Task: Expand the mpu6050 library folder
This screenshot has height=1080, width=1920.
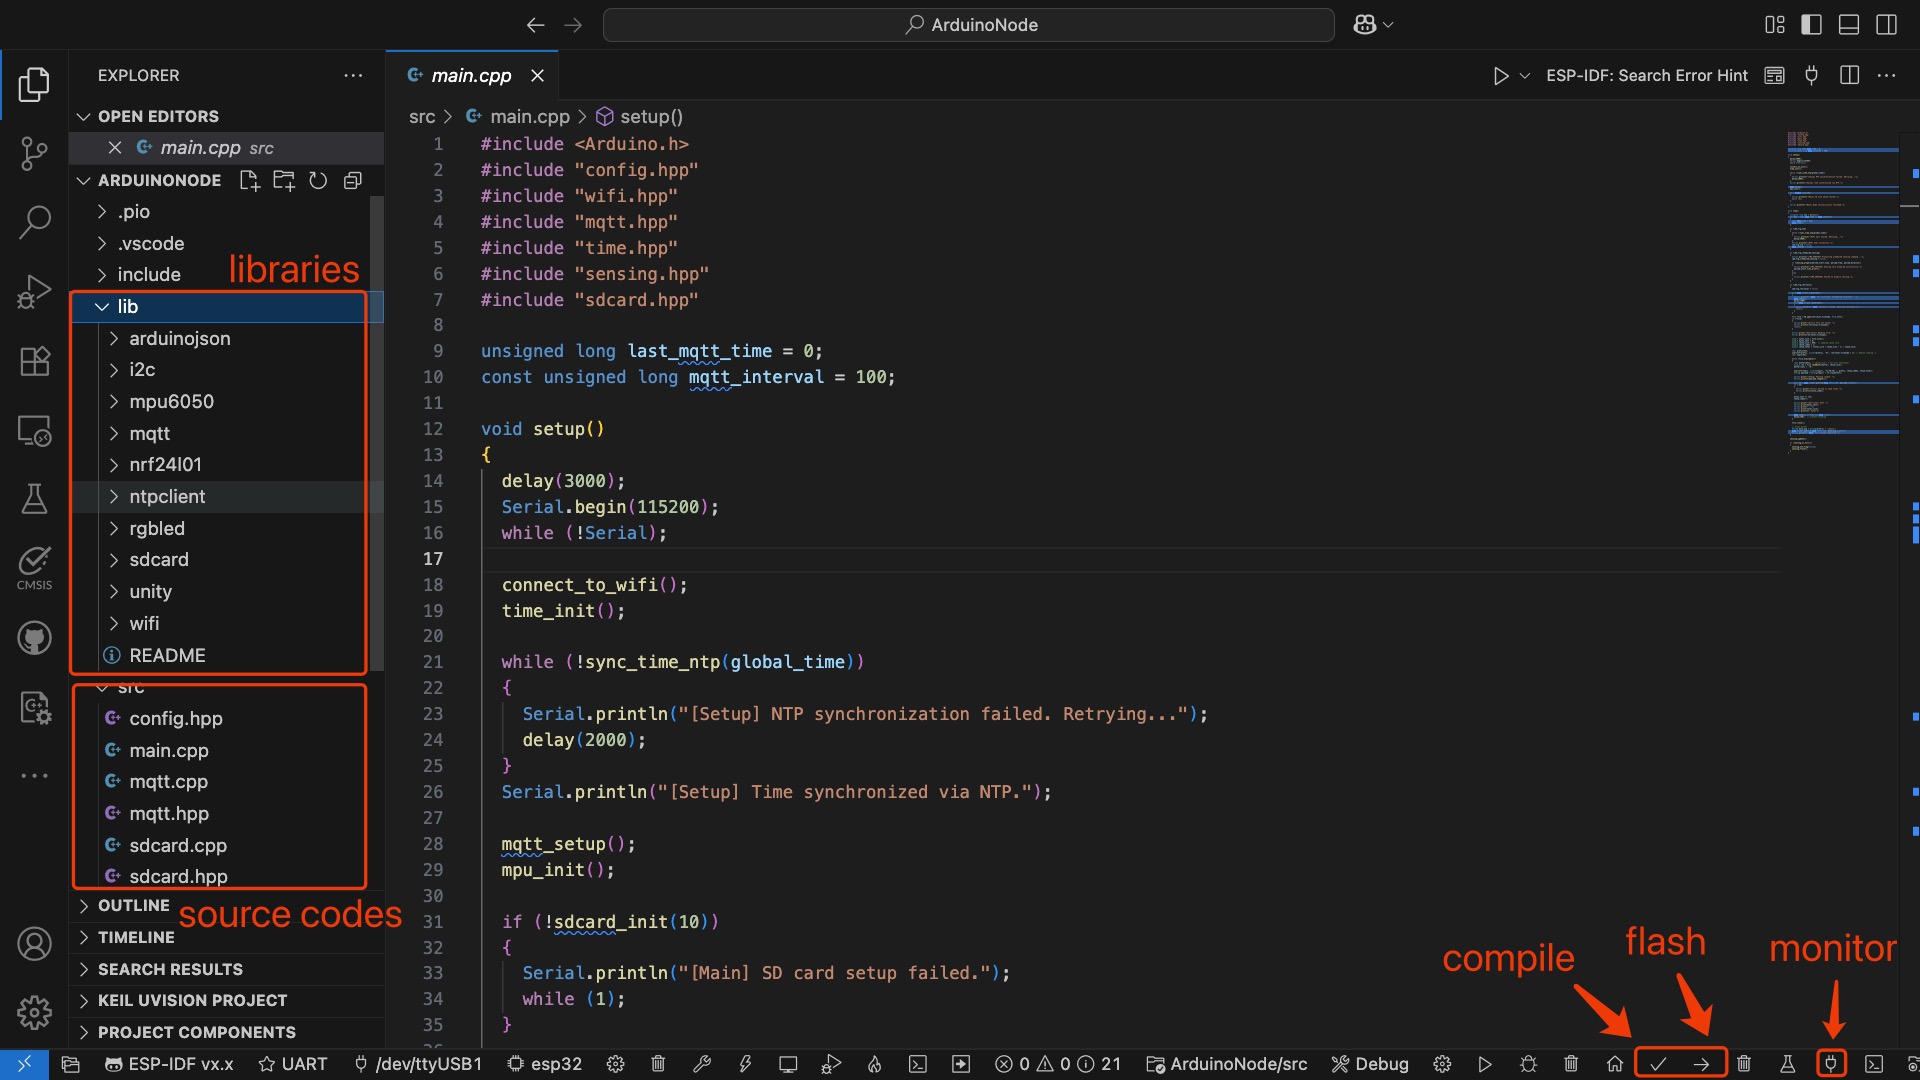Action: click(x=171, y=402)
